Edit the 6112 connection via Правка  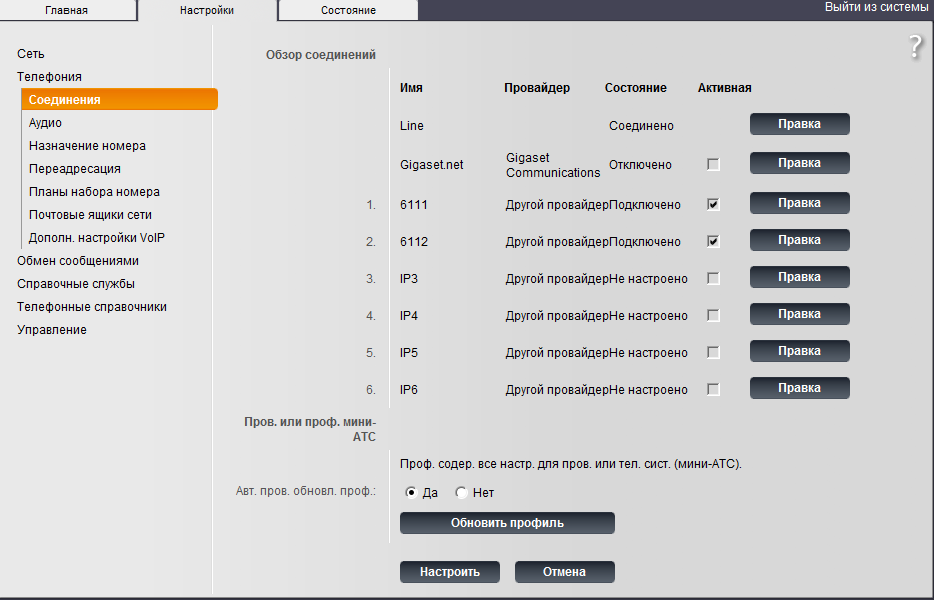(x=799, y=240)
